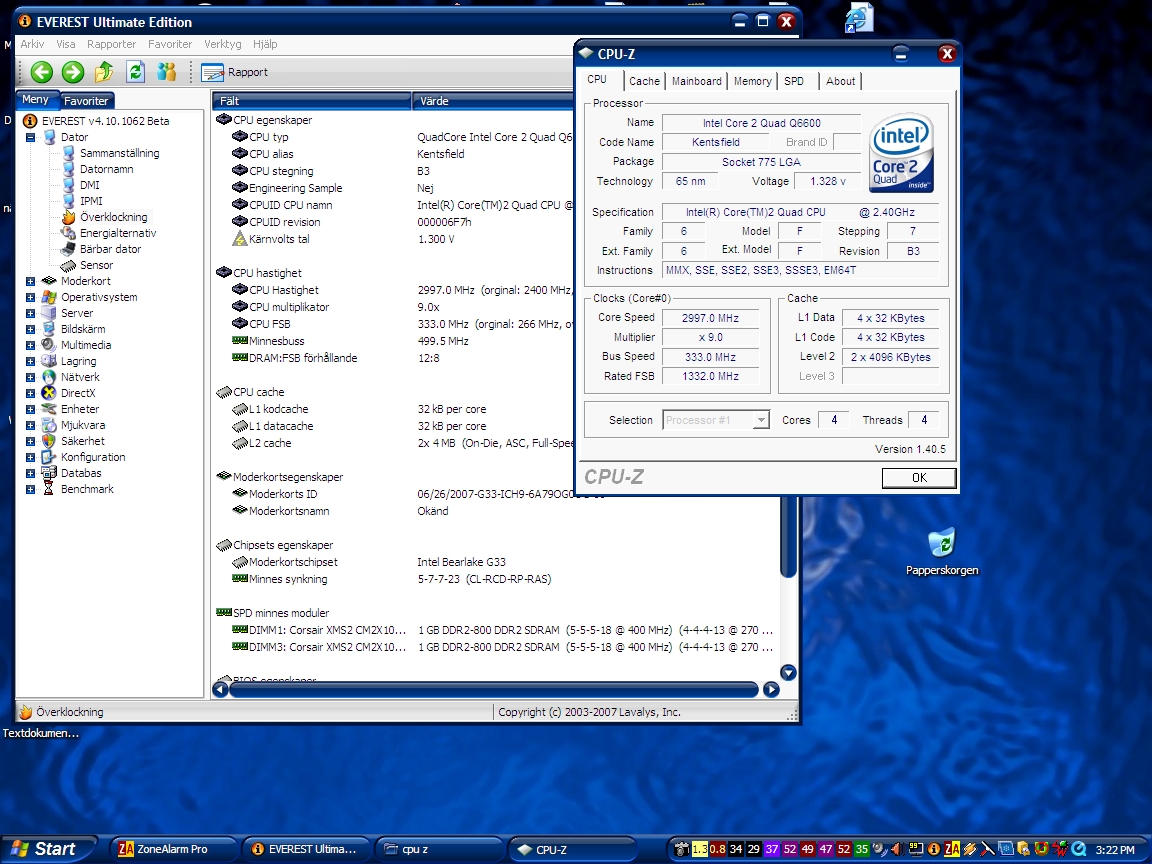Switch to ZoneAlarm Pro taskbar button
1152x864 pixels.
tap(173, 849)
